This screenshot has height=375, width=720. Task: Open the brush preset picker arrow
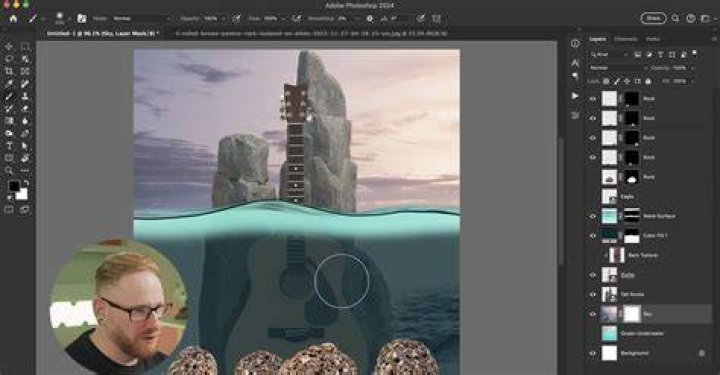(69, 18)
